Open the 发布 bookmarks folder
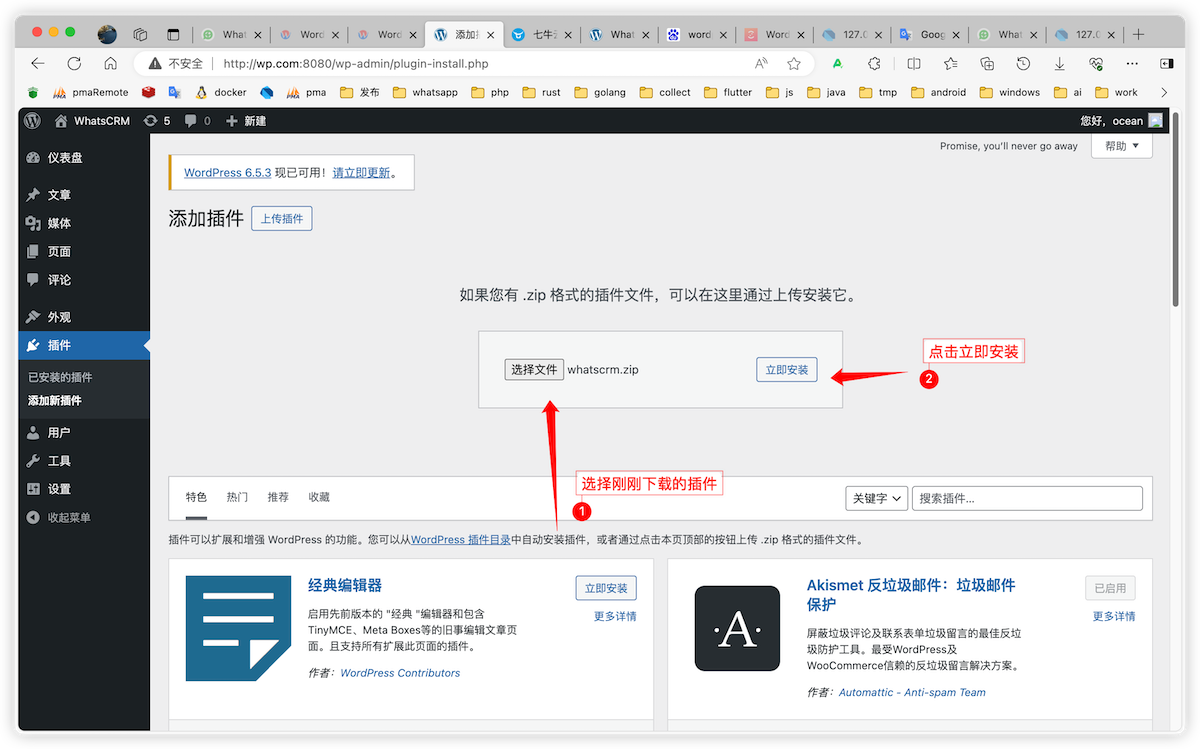 [360, 92]
